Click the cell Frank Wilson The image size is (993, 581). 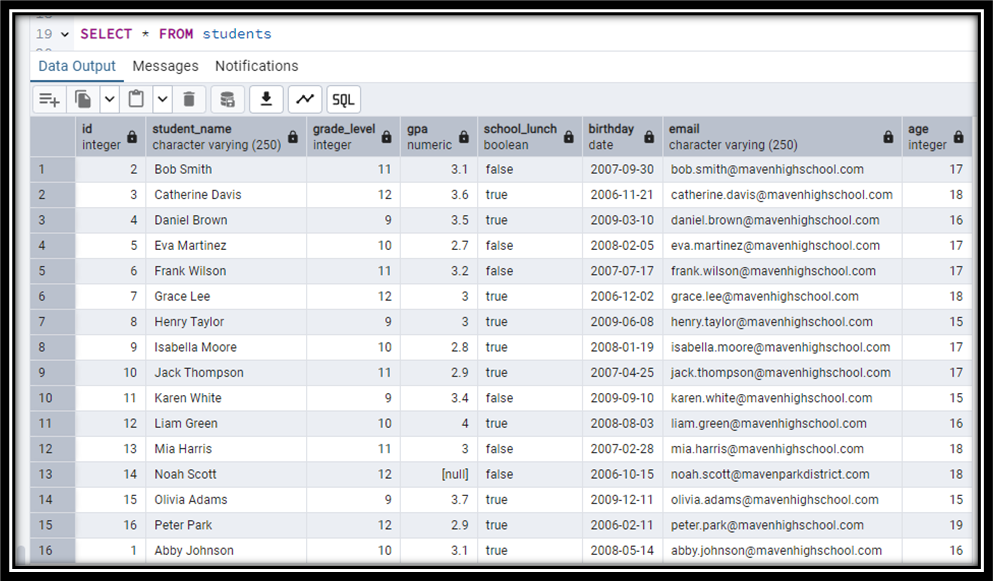point(226,271)
